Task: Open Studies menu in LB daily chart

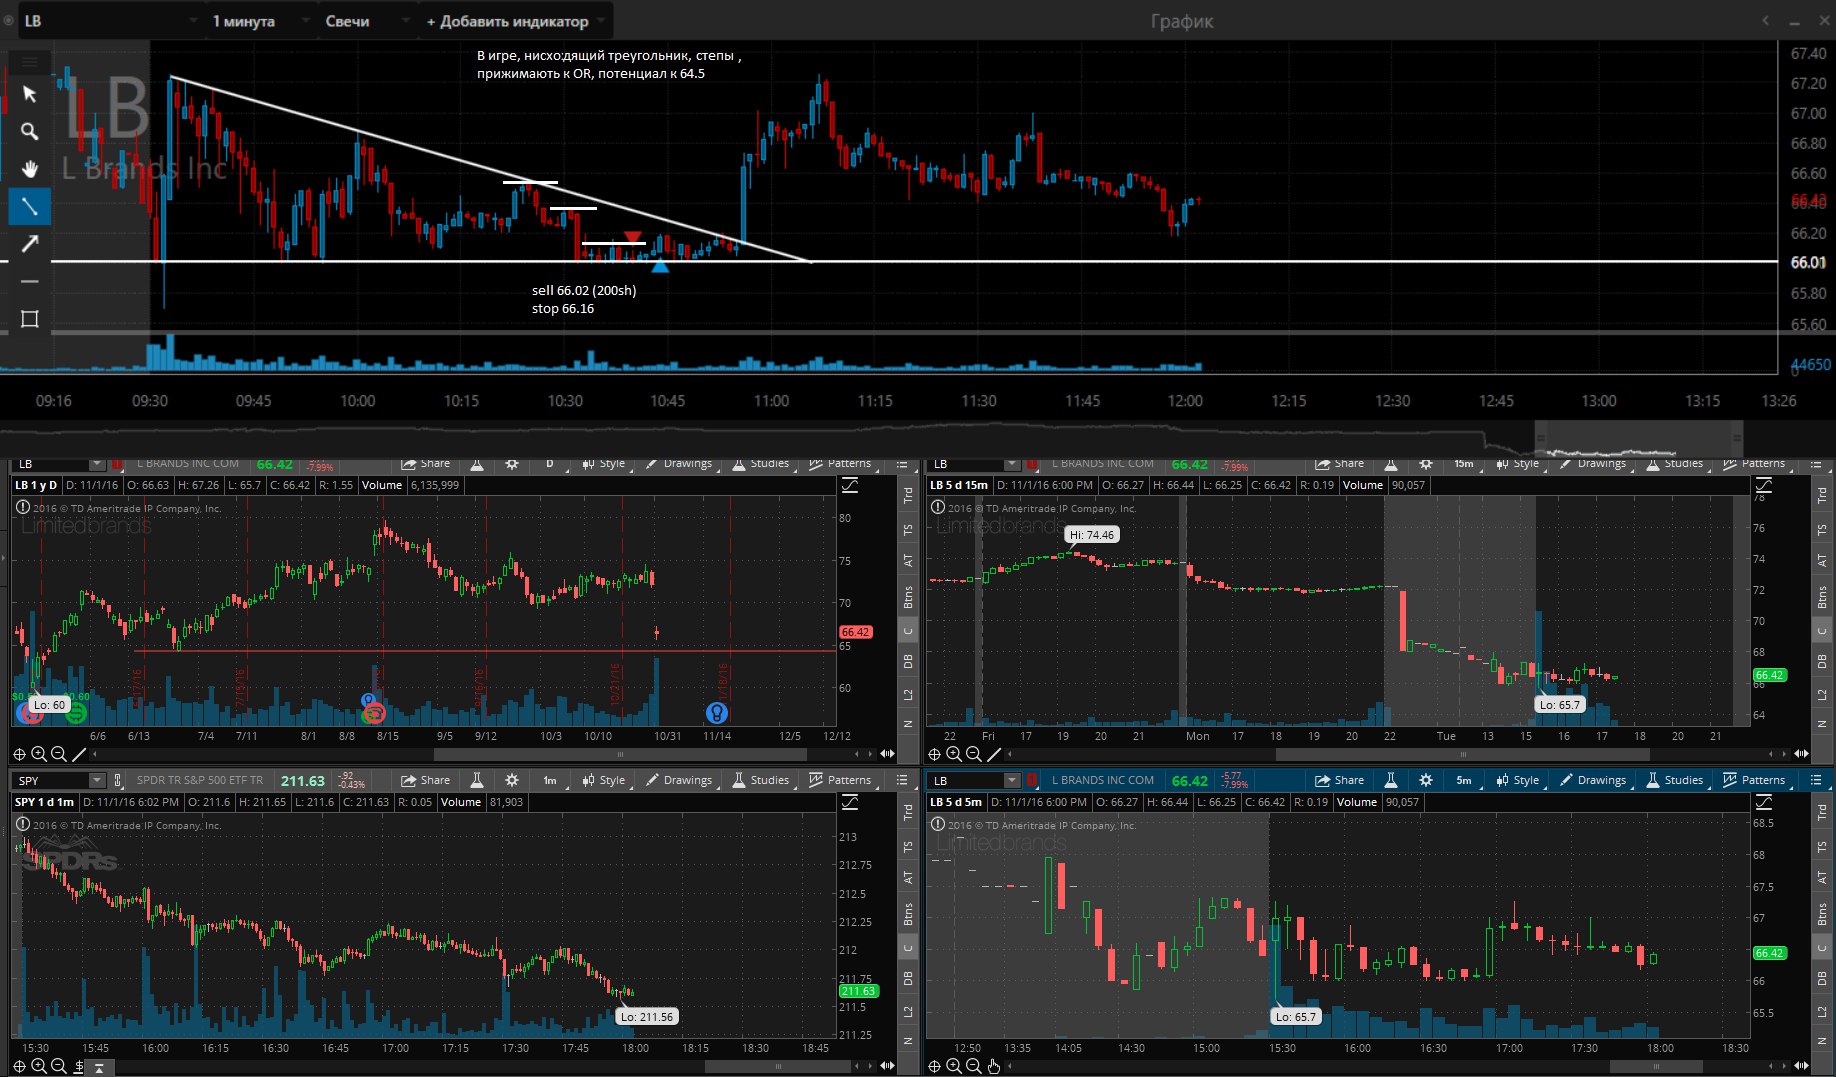Action: pos(761,464)
